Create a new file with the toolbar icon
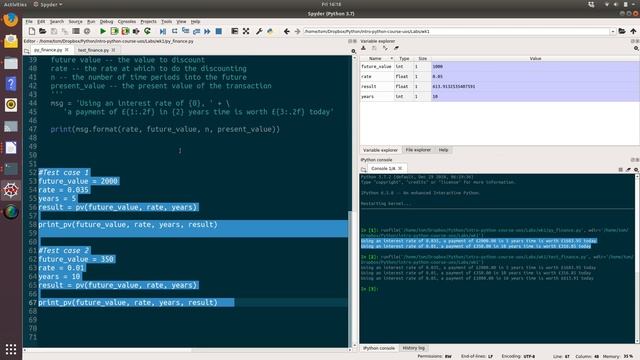 click(x=32, y=31)
